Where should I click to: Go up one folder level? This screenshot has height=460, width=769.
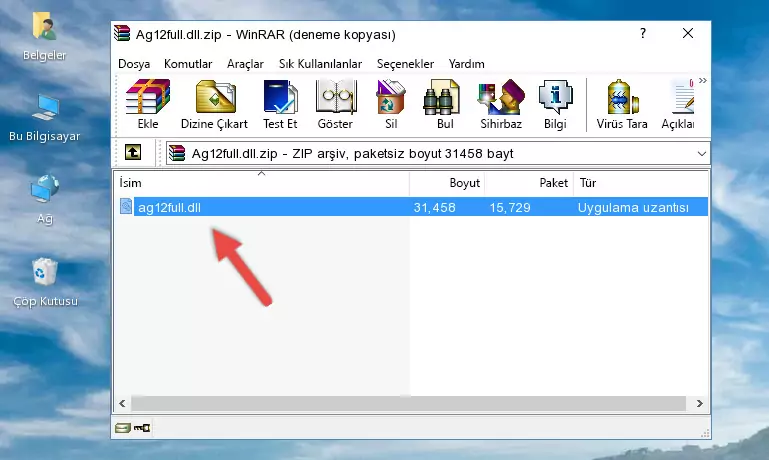click(x=133, y=153)
